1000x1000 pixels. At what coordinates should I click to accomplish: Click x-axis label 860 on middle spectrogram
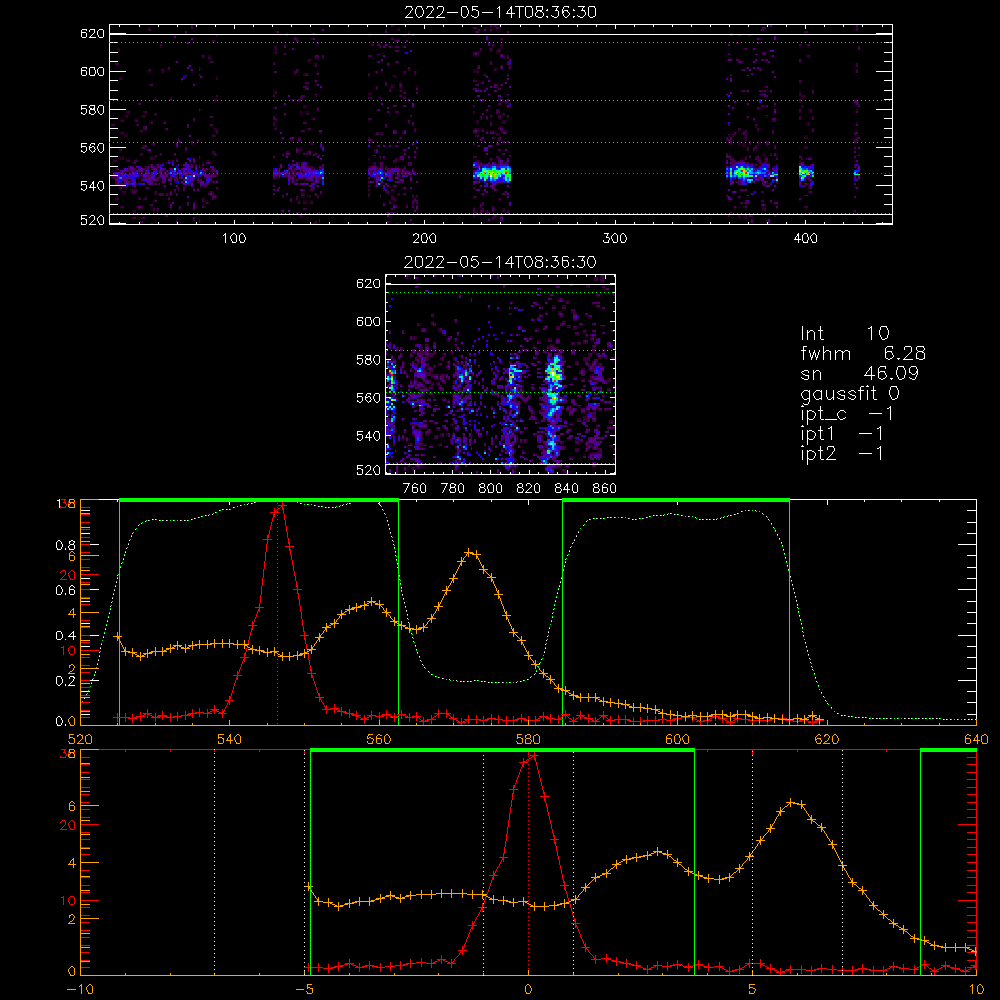605,489
